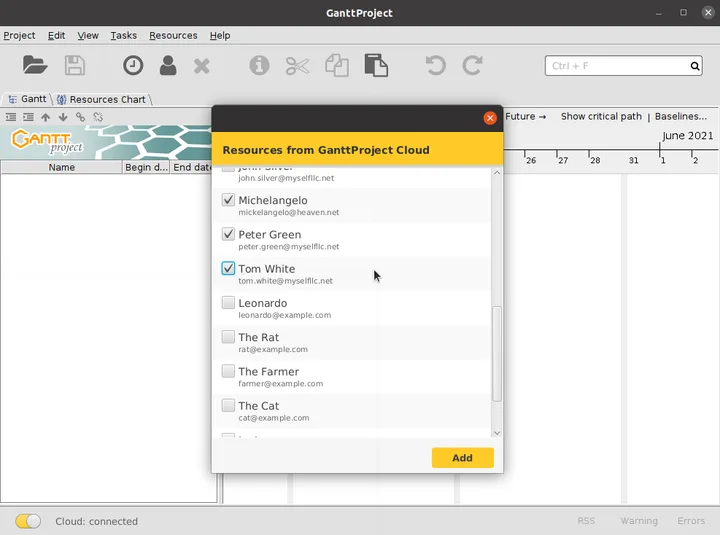The width and height of the screenshot is (720, 535).
Task: Click the Undo arrow icon
Action: (435, 65)
